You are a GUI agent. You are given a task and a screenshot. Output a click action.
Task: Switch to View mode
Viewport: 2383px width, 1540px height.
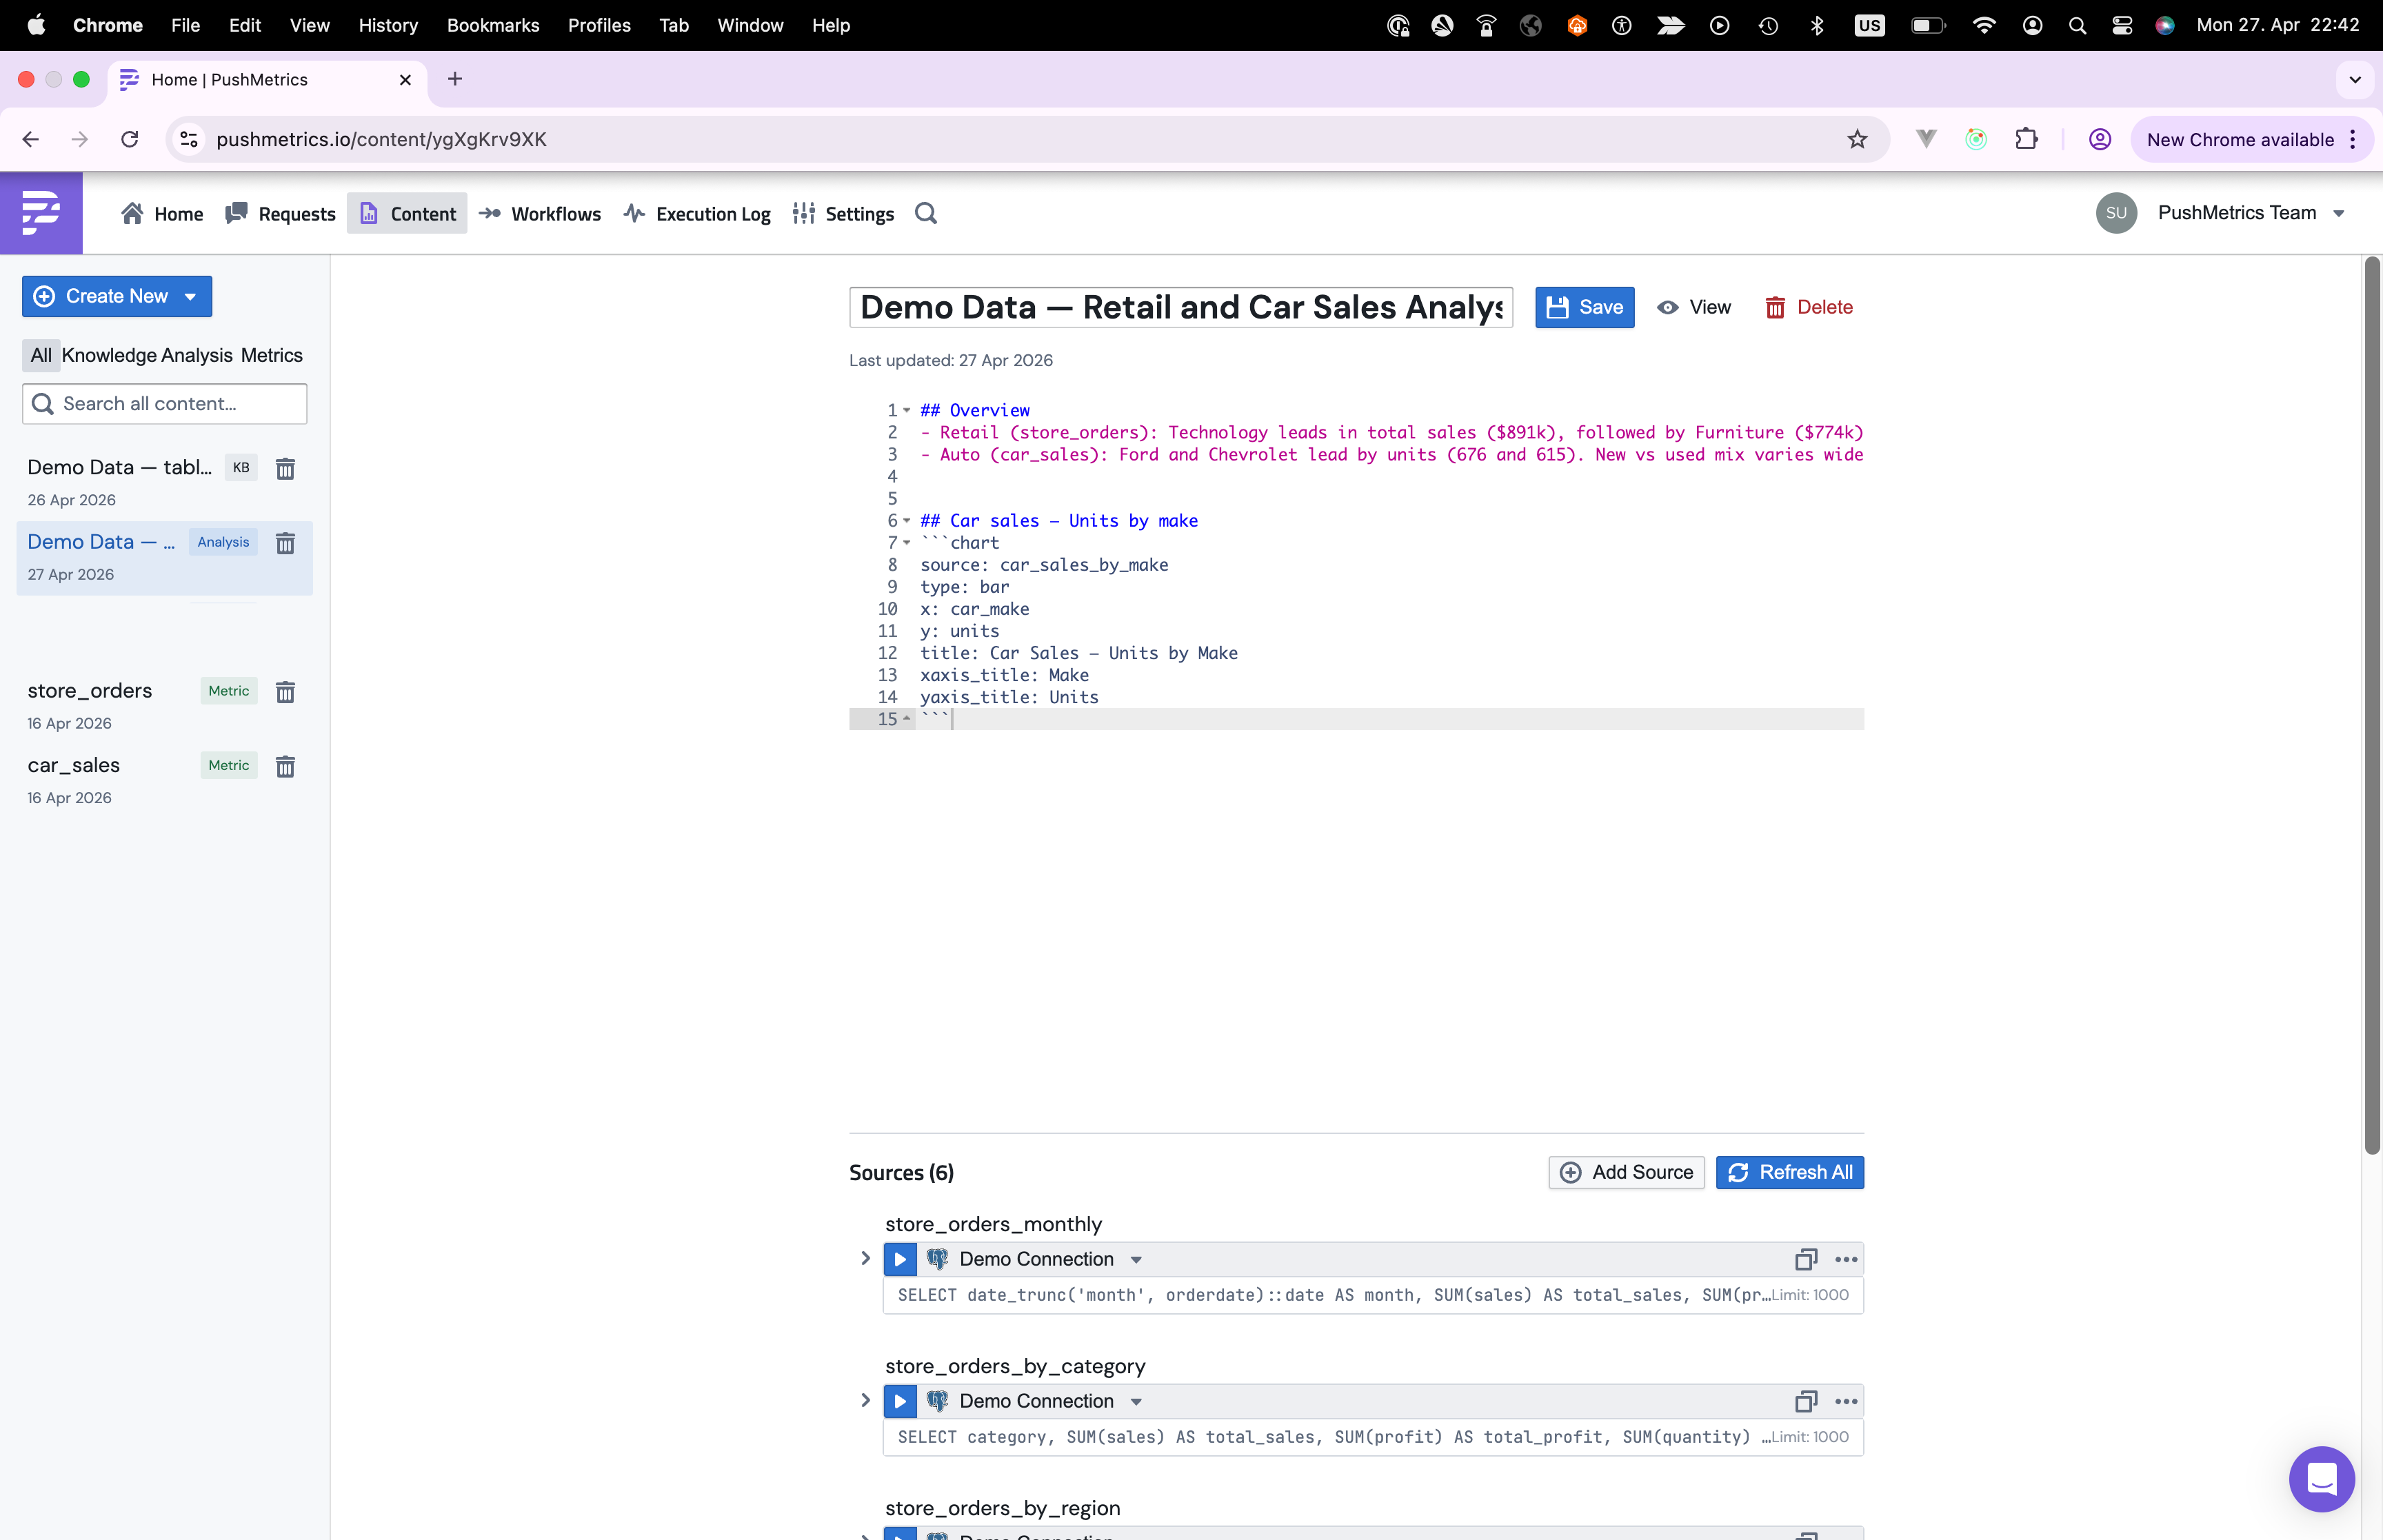tap(1694, 307)
